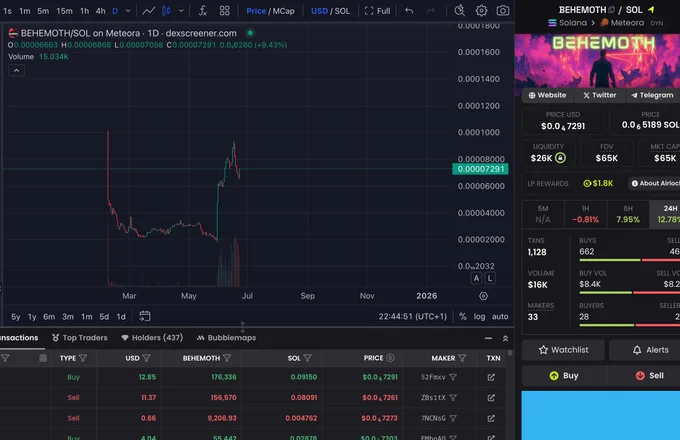Take a chart snapshot with camera icon
The image size is (680, 440).
click(503, 10)
